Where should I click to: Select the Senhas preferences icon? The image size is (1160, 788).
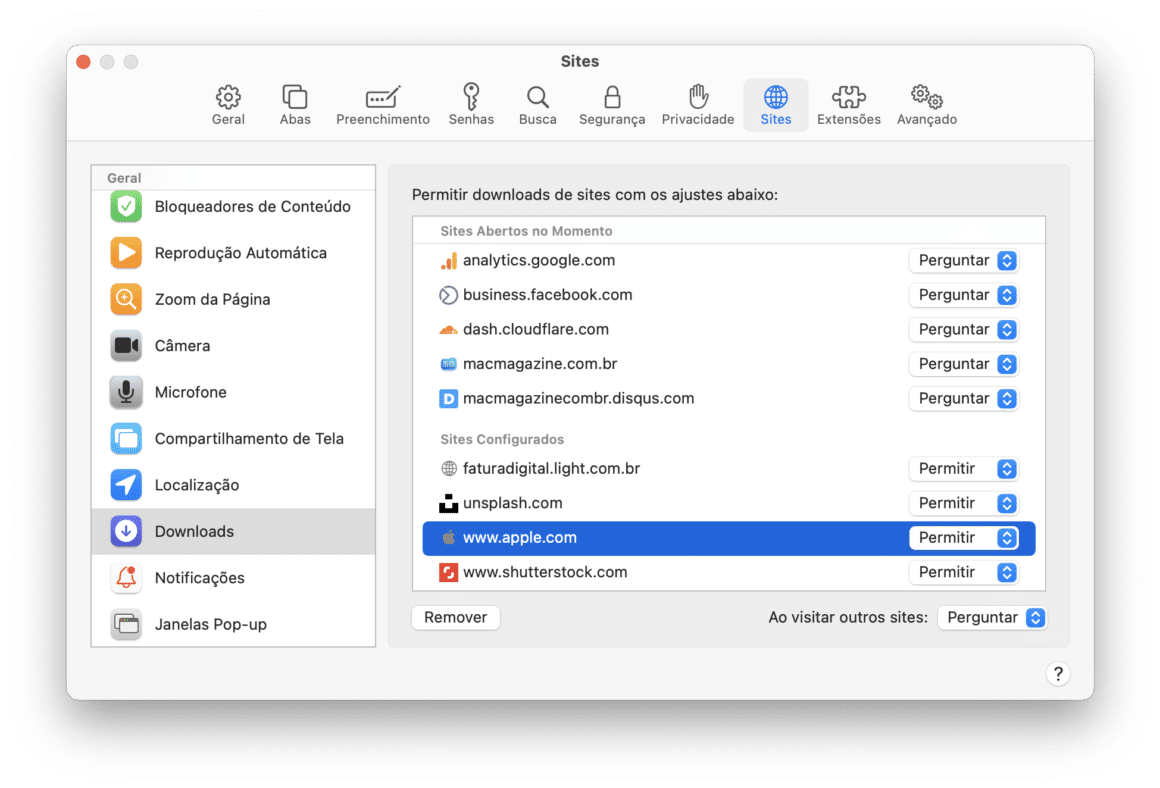coord(471,104)
